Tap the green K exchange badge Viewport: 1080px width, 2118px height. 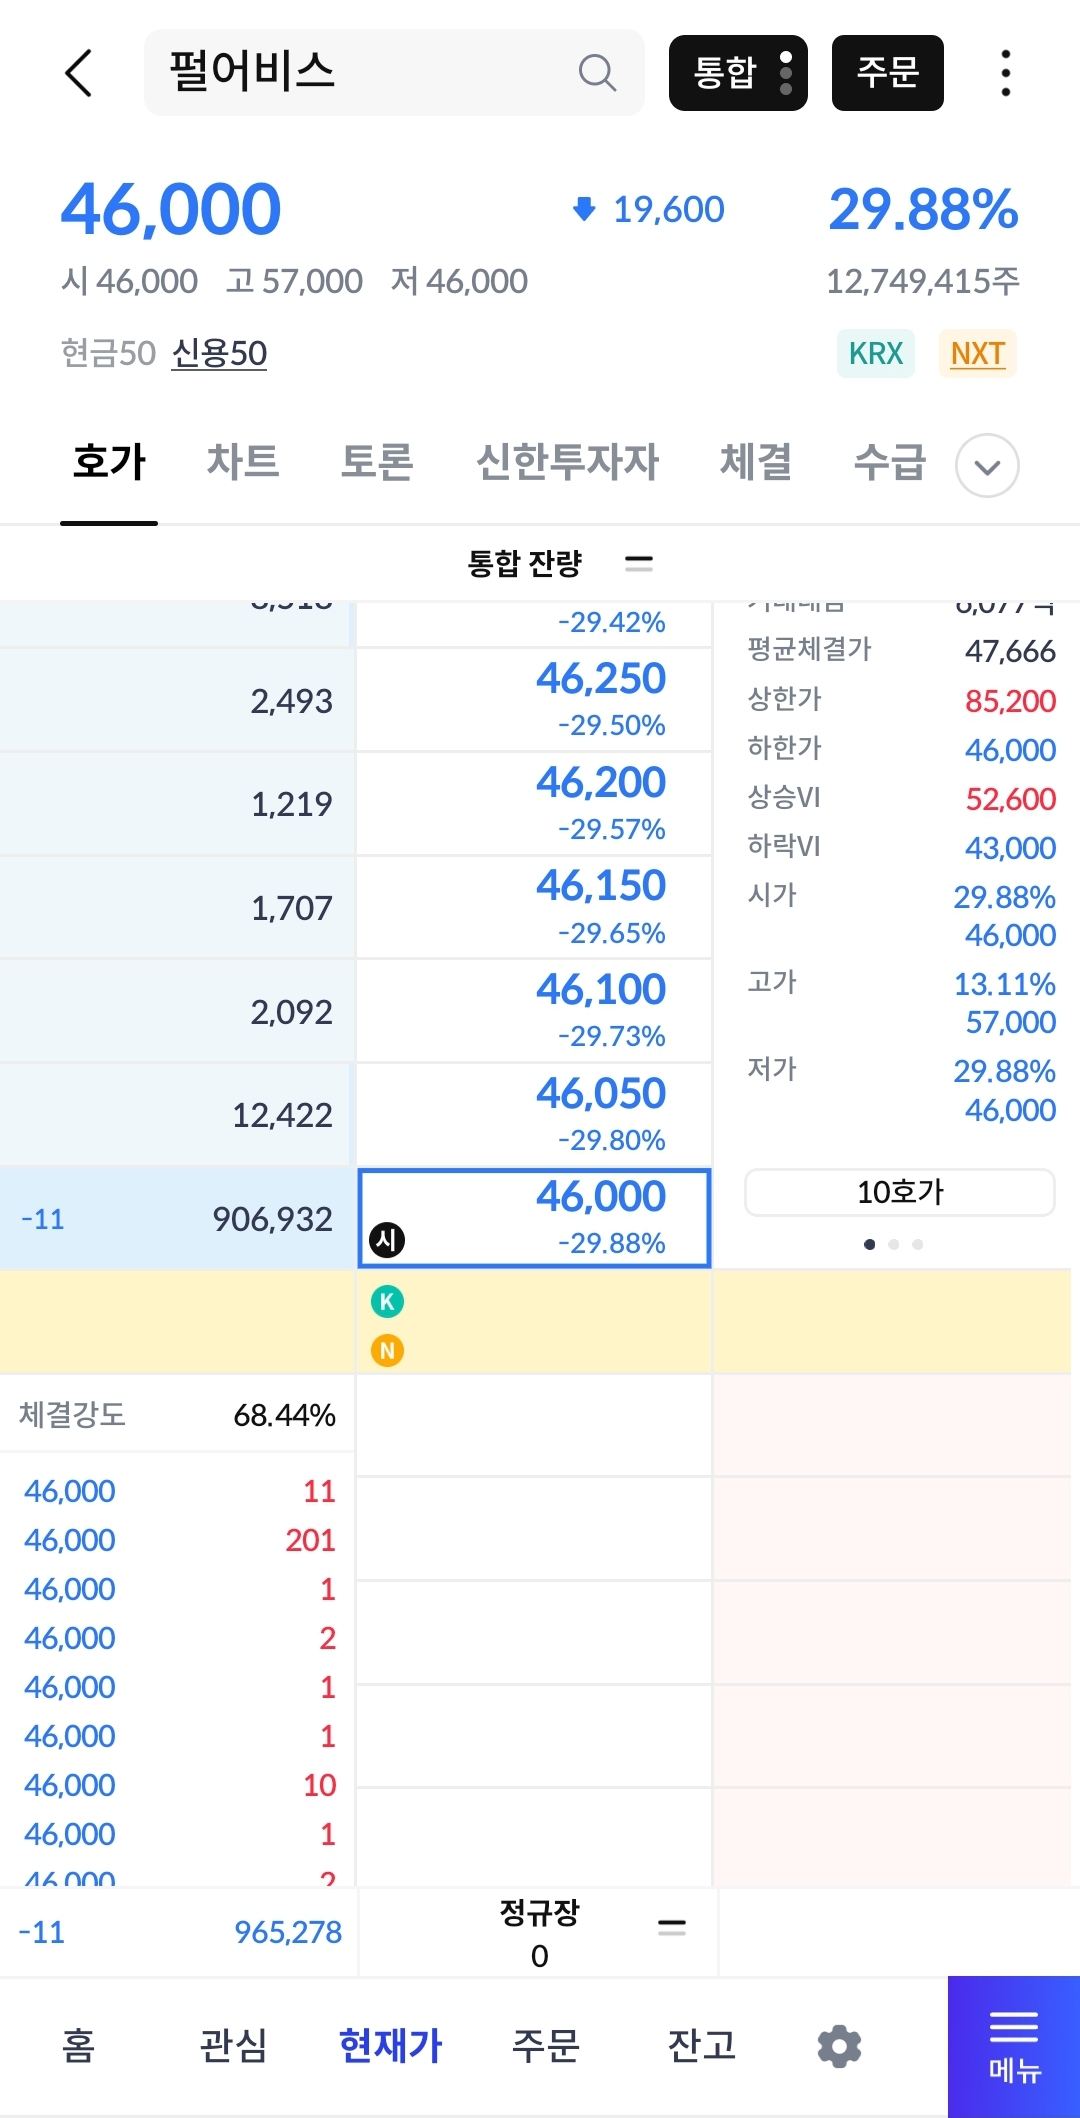(387, 1301)
